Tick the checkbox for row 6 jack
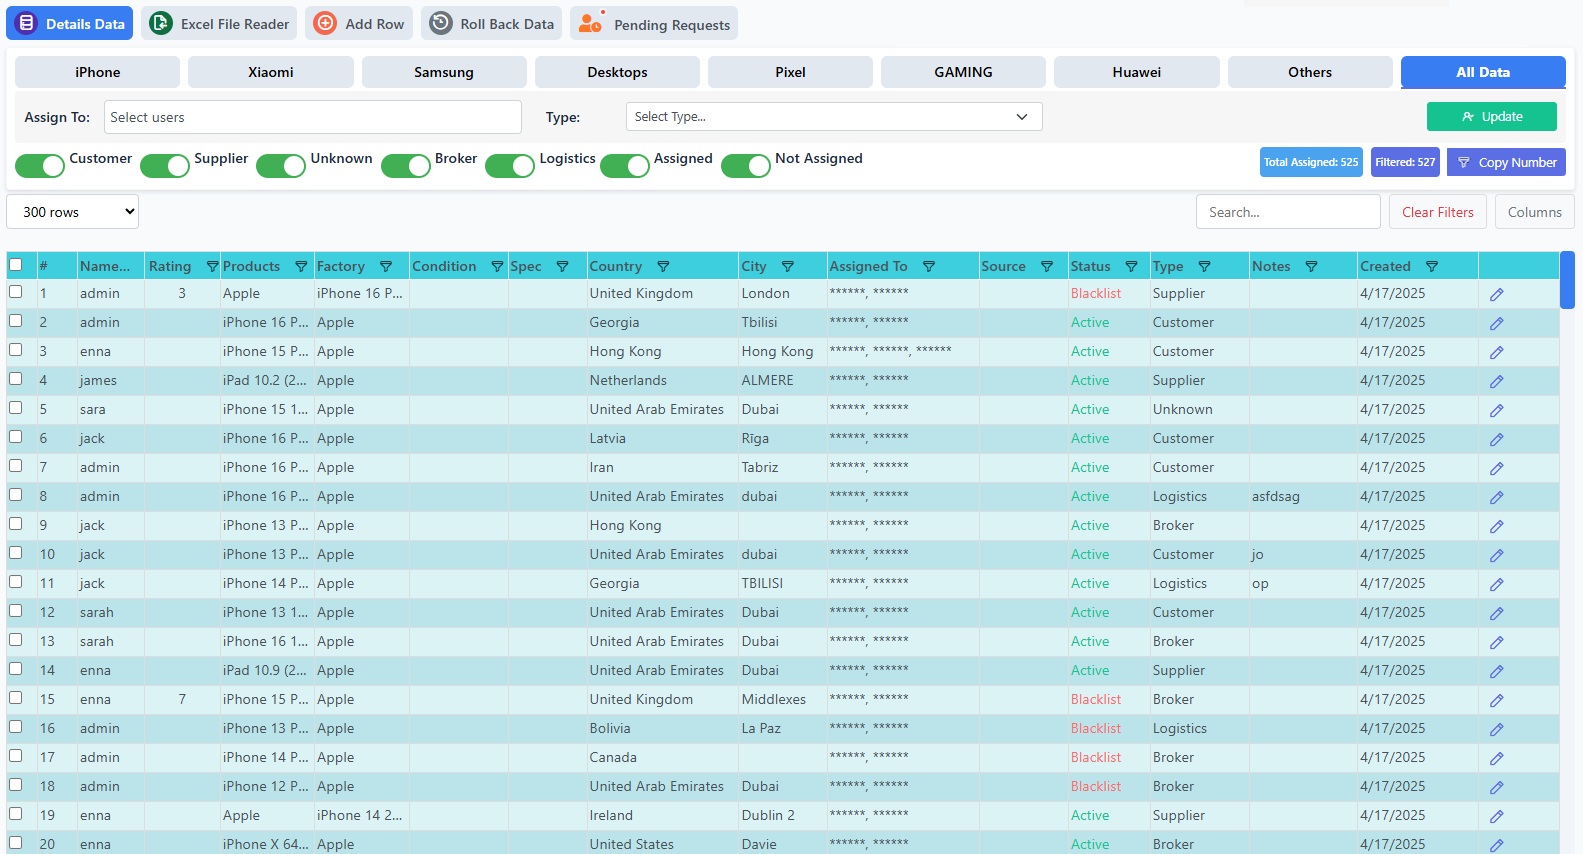Image resolution: width=1583 pixels, height=854 pixels. coord(16,437)
